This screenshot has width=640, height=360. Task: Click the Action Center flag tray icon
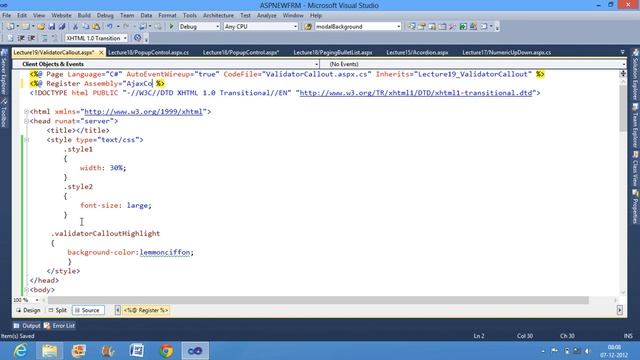[554, 351]
